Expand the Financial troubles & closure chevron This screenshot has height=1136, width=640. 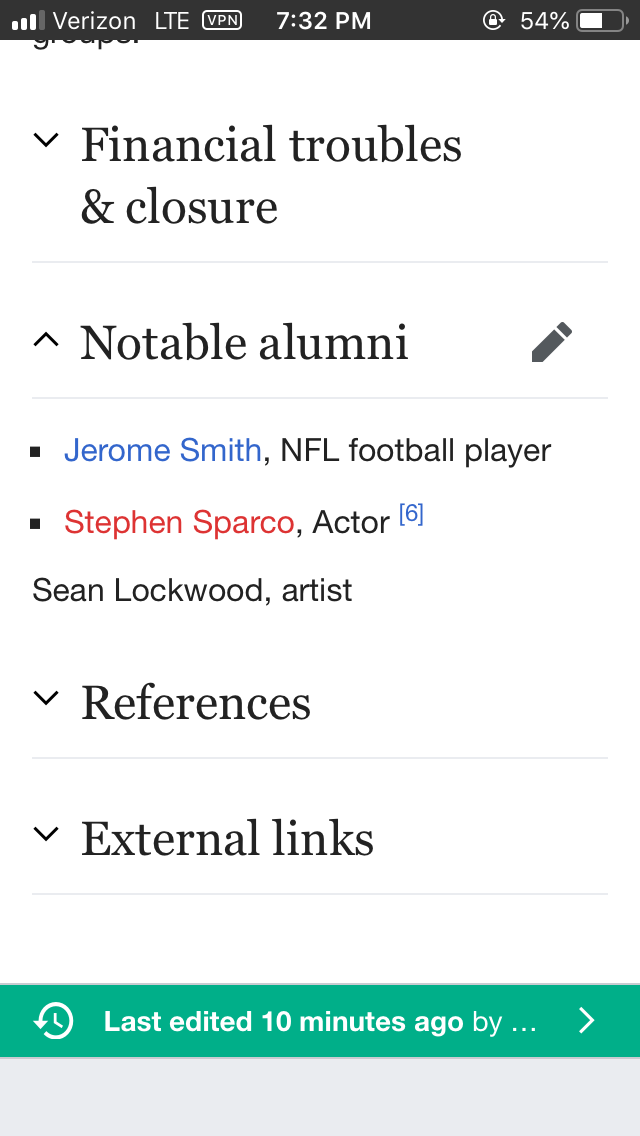coord(46,139)
